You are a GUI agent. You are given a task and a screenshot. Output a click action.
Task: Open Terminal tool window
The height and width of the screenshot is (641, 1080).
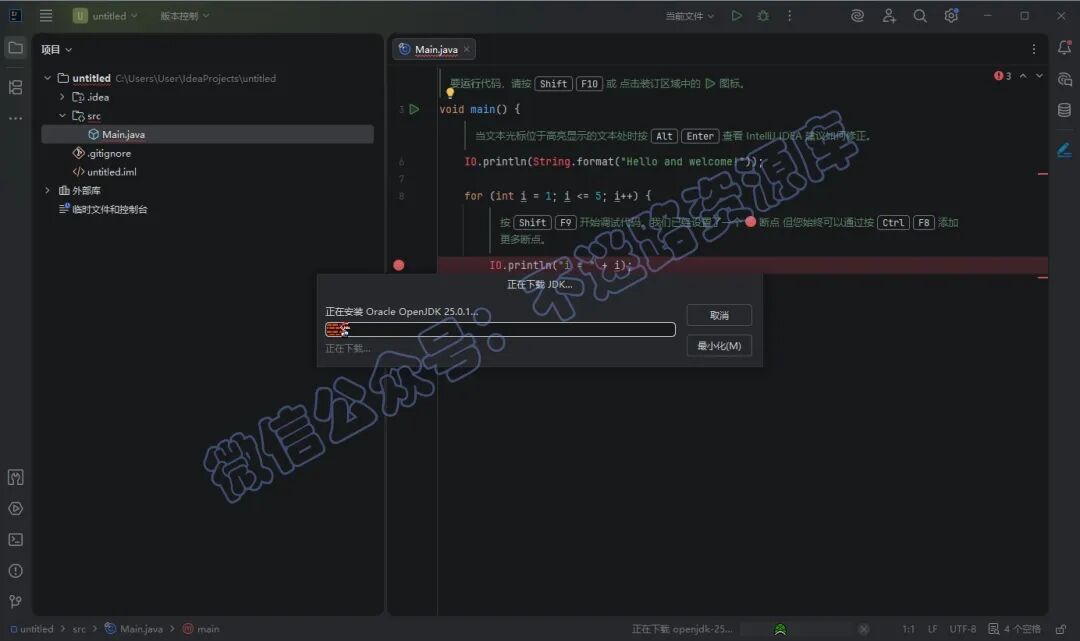click(15, 539)
